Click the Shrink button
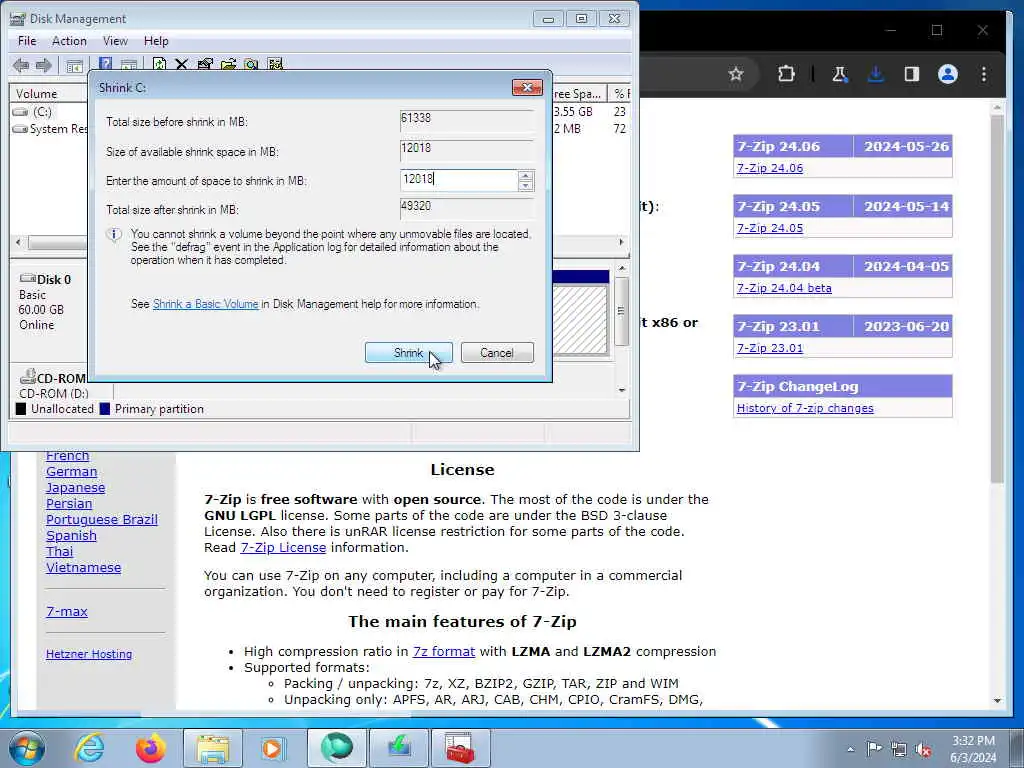 tap(409, 353)
